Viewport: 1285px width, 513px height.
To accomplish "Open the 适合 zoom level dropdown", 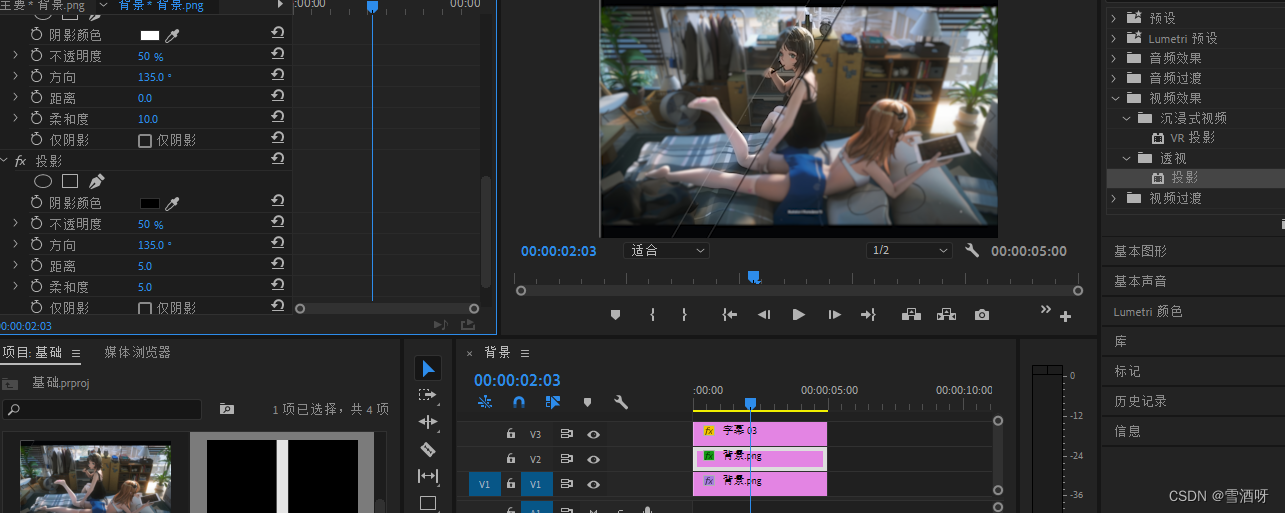I will tap(666, 250).
